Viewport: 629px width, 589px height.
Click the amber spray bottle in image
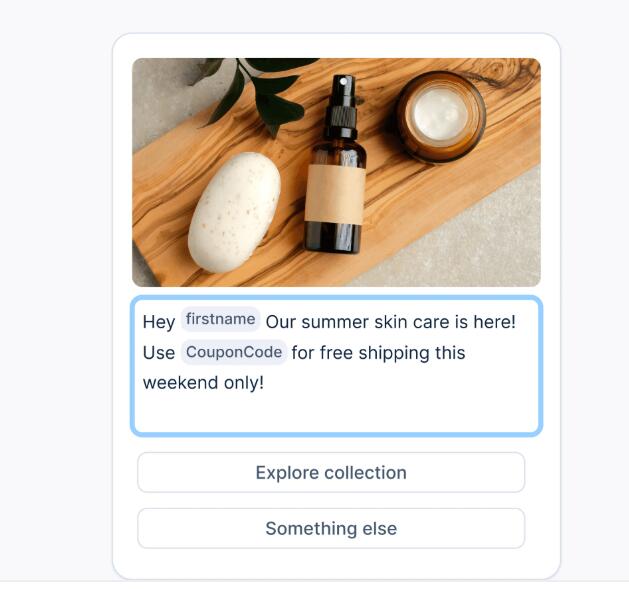(337, 165)
